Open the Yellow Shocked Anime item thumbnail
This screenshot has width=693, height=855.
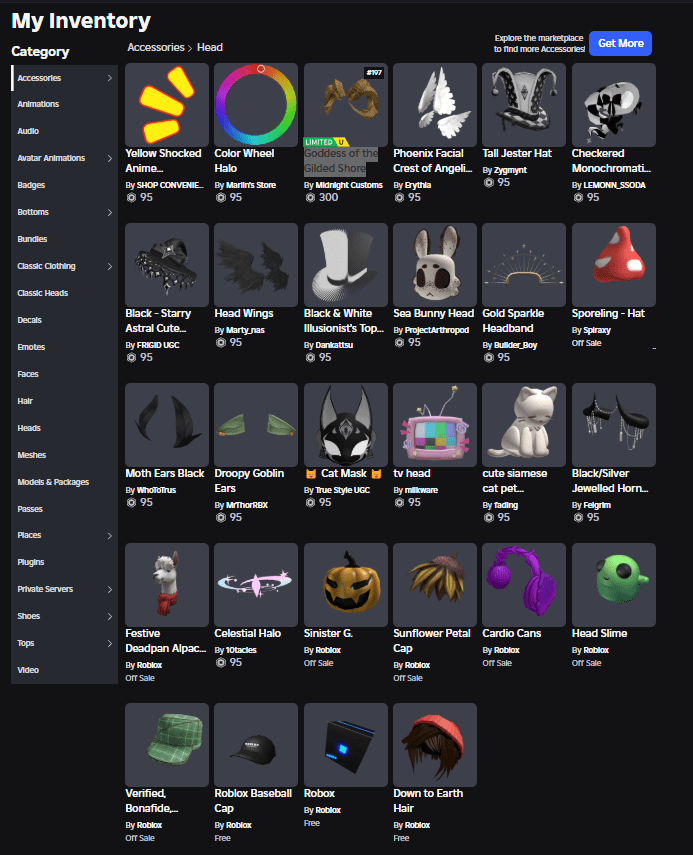point(167,105)
